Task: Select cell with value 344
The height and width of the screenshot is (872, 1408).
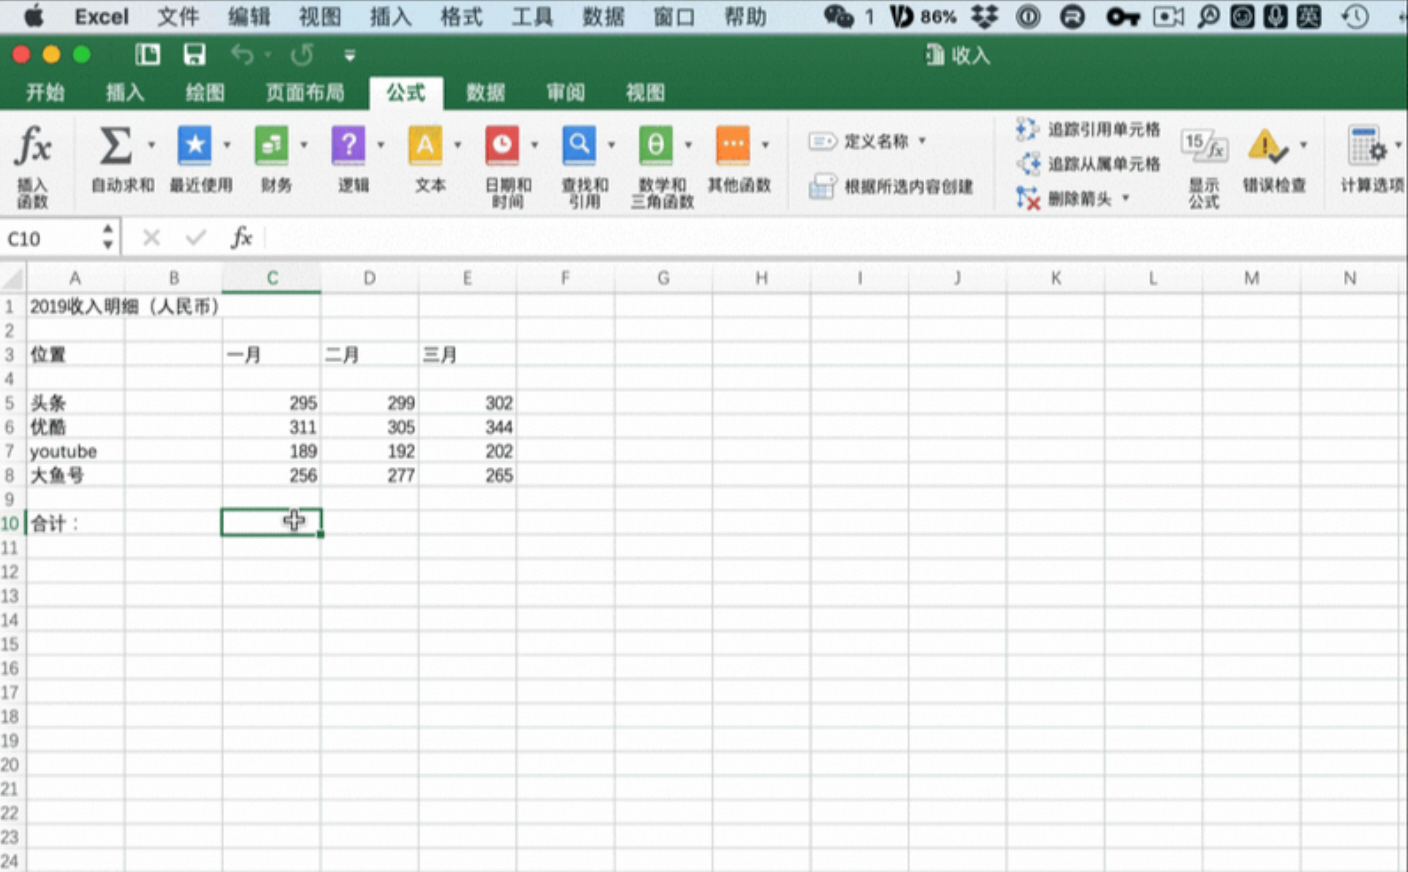Action: coord(468,427)
